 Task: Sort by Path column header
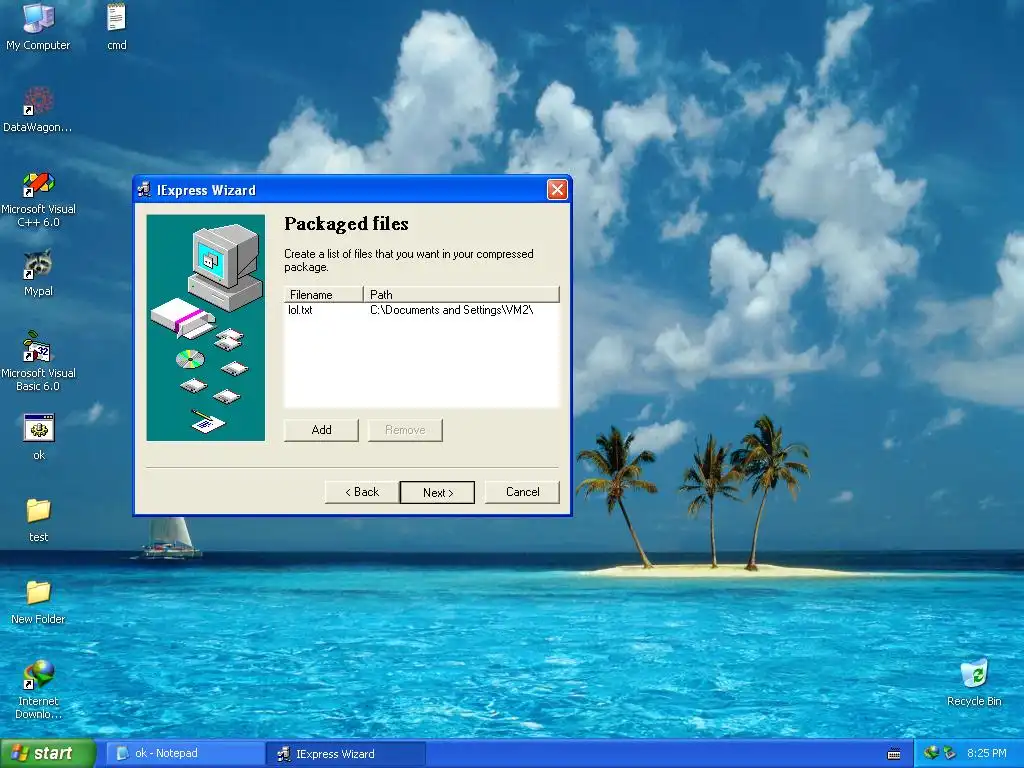coord(462,295)
